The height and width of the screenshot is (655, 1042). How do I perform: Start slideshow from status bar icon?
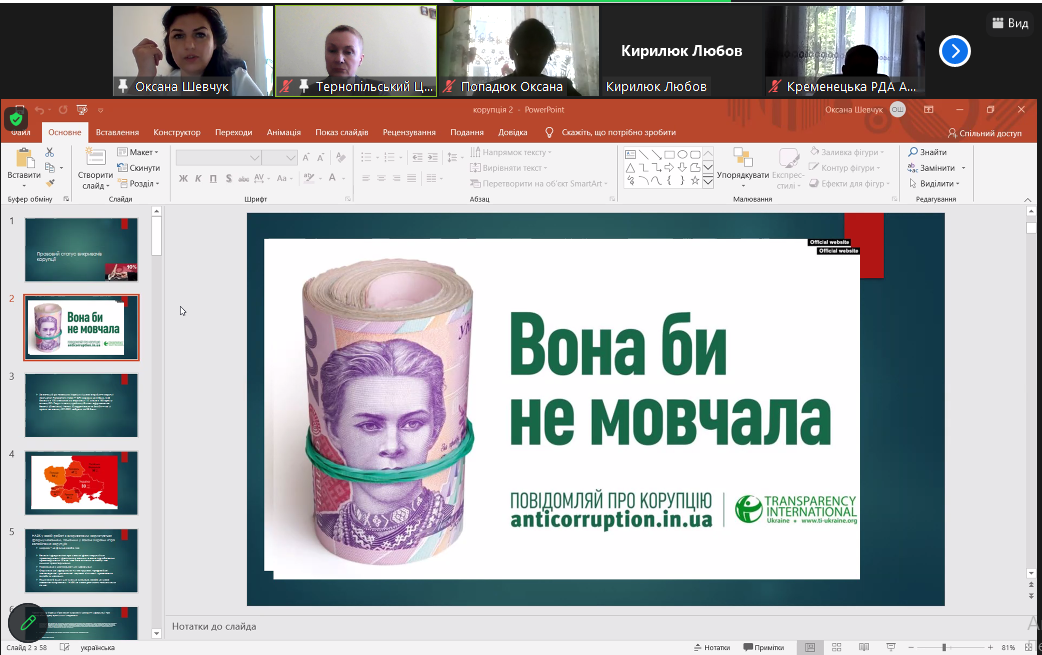click(891, 647)
